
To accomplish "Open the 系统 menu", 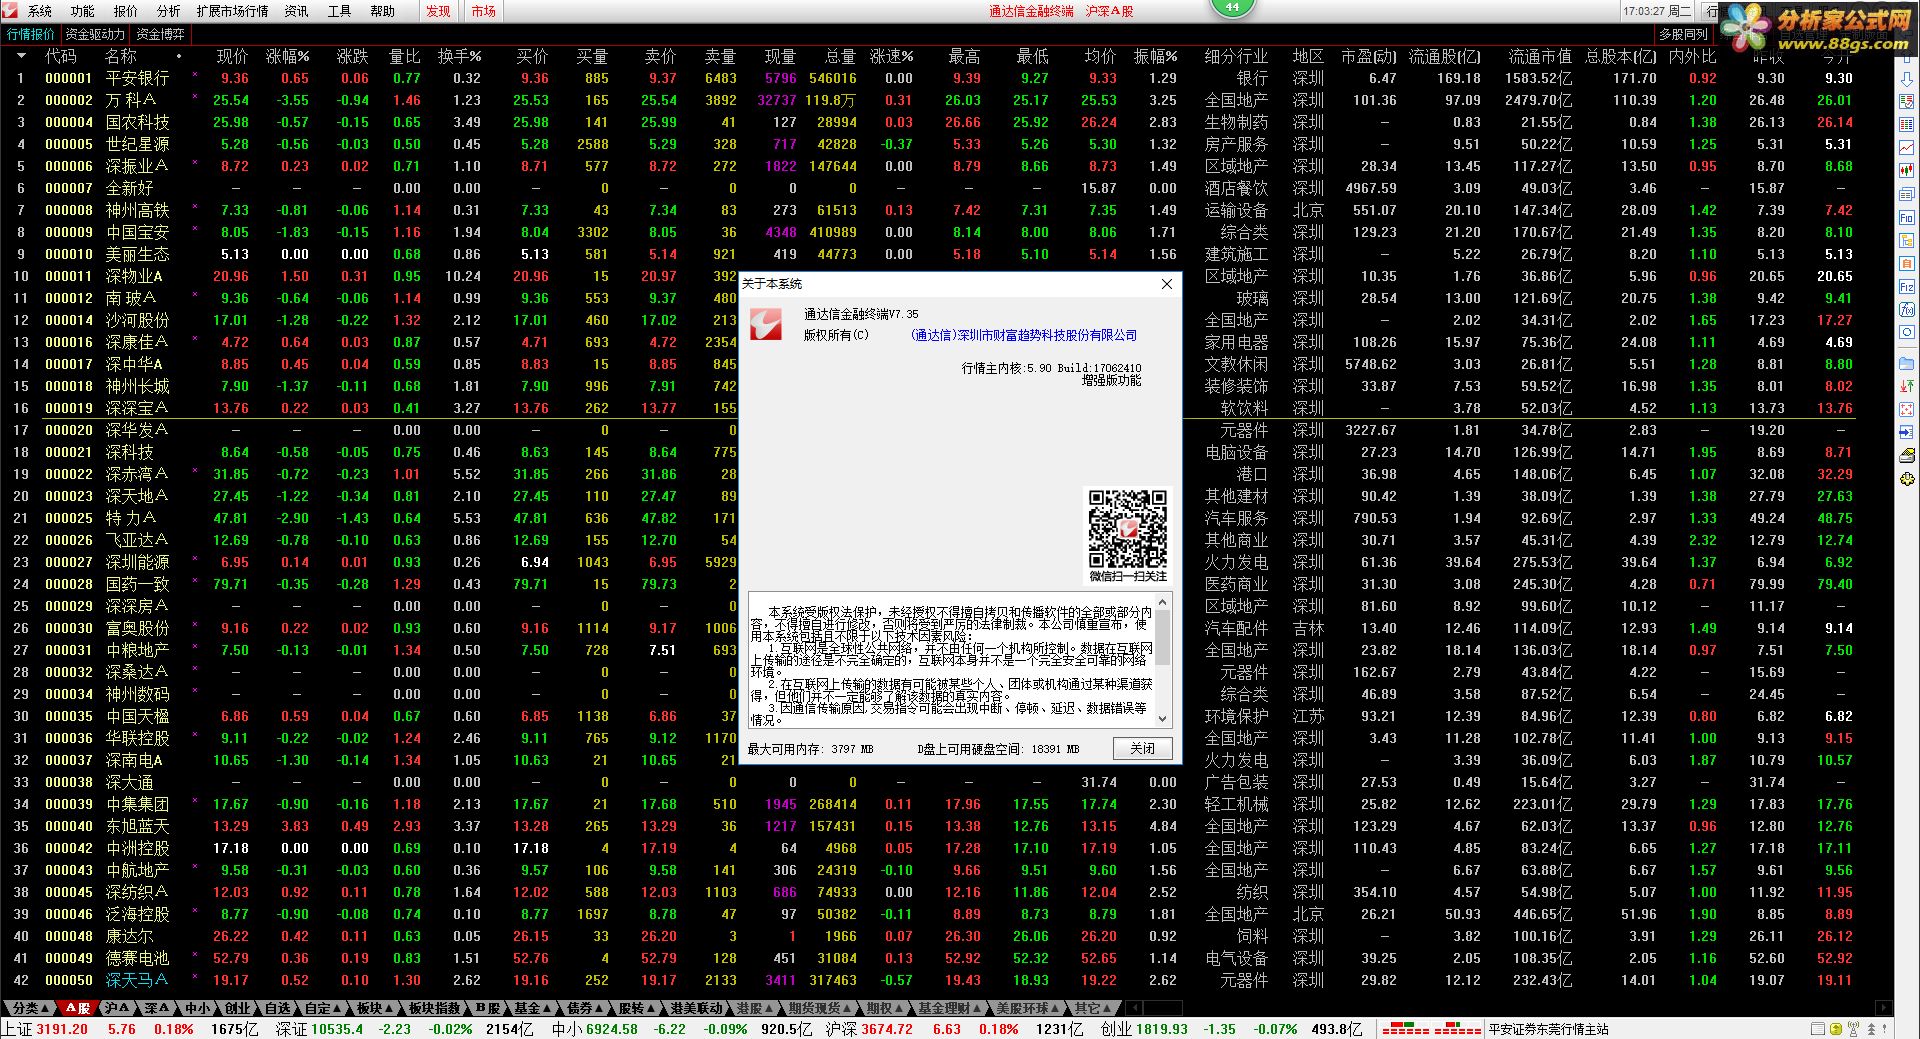I will click(x=40, y=11).
